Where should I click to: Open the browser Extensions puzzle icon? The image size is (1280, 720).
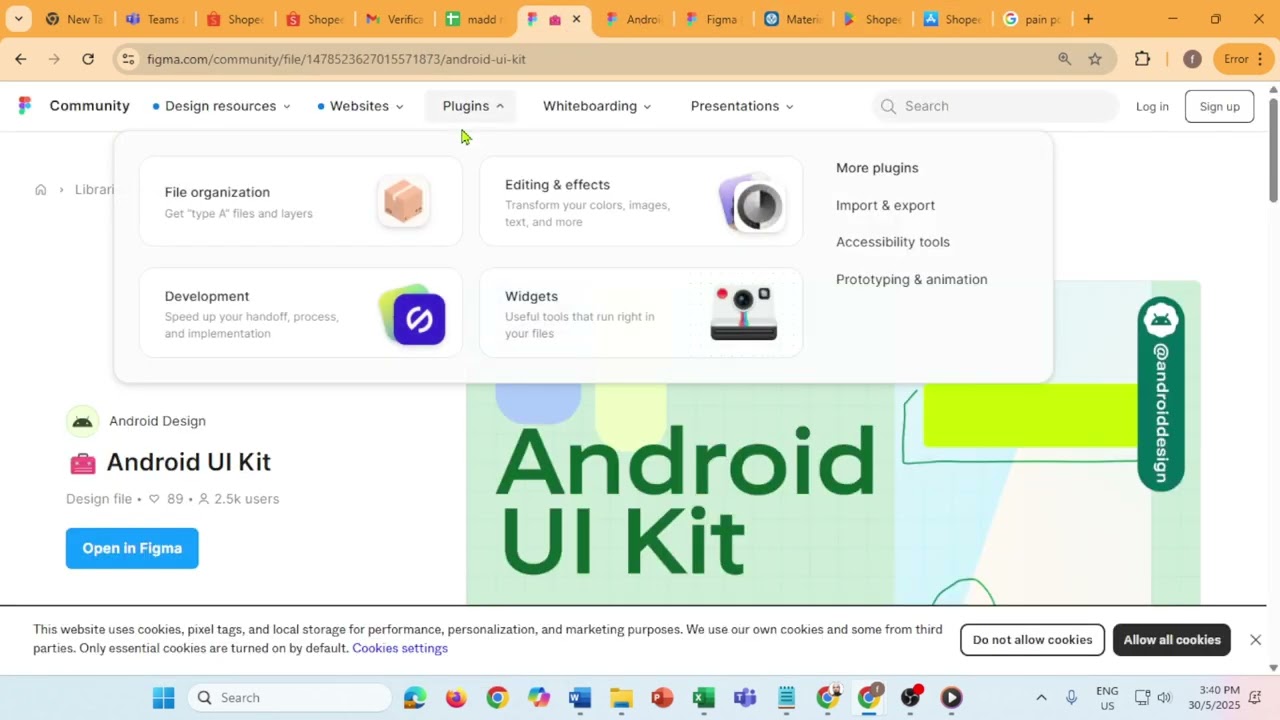1142,59
